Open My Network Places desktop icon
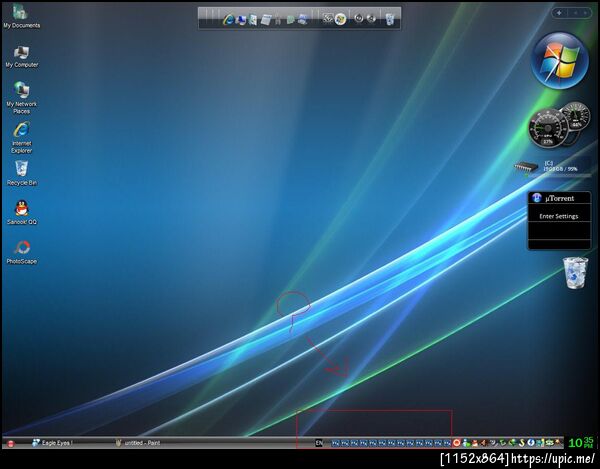This screenshot has width=600, height=469. point(21,97)
